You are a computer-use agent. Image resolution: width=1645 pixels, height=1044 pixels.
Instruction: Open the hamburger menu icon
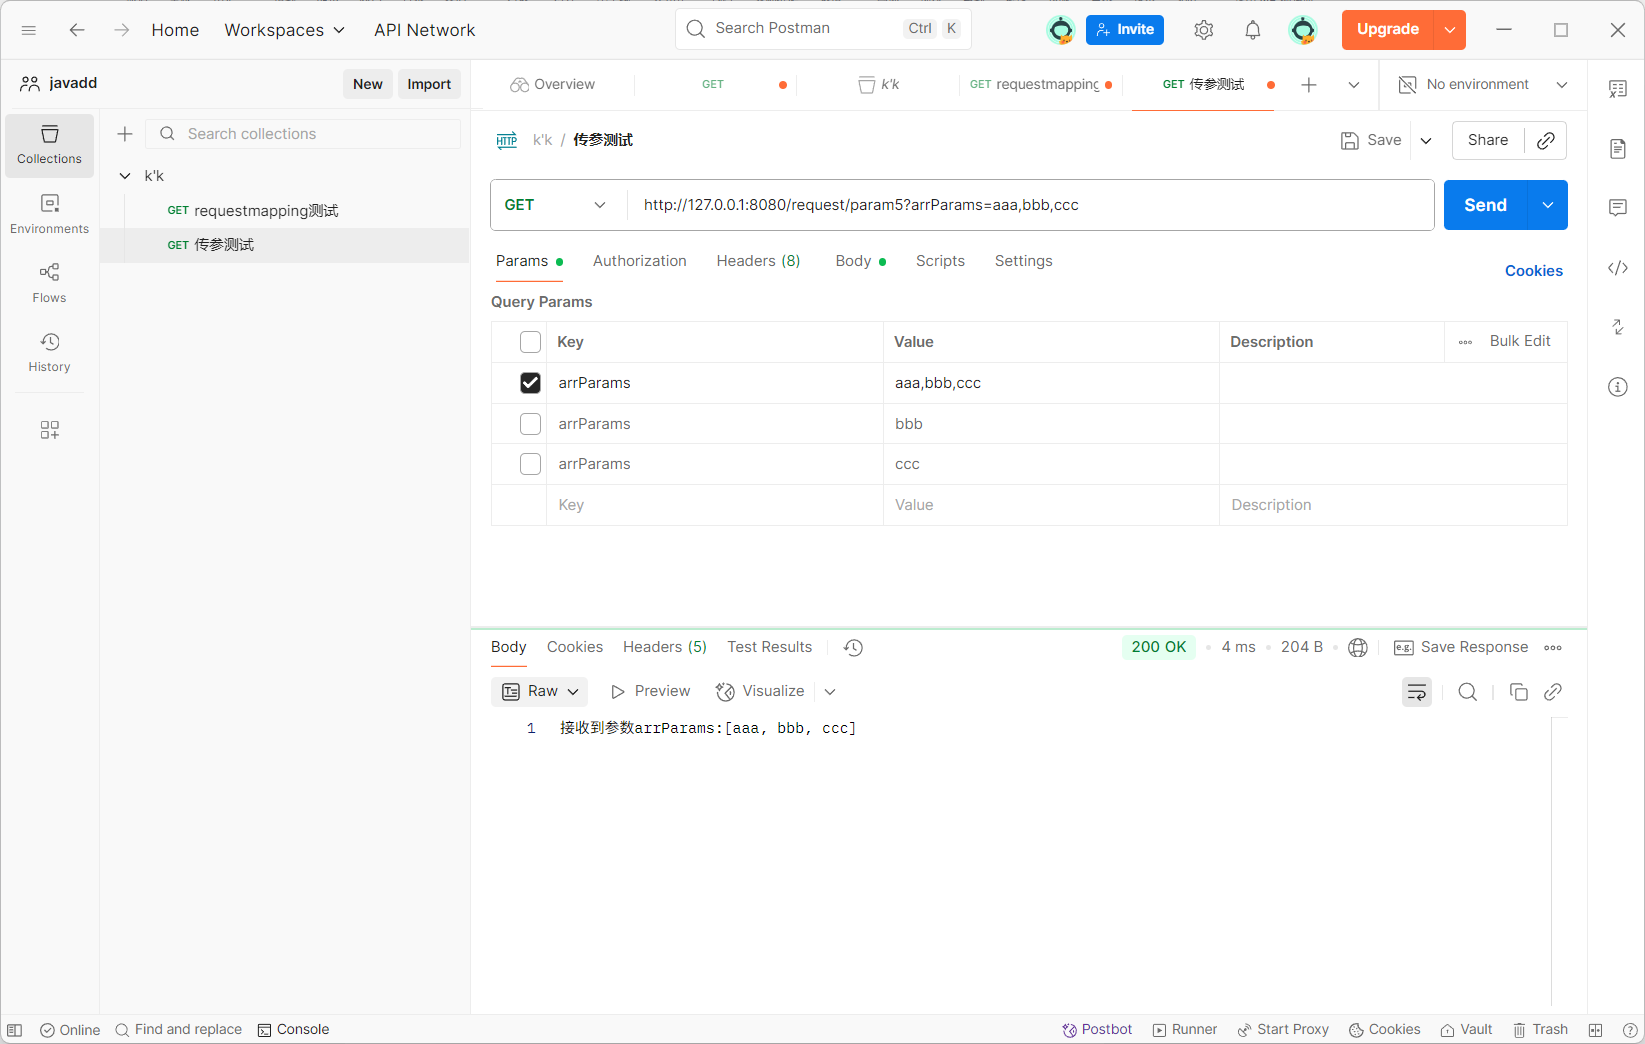(x=29, y=30)
